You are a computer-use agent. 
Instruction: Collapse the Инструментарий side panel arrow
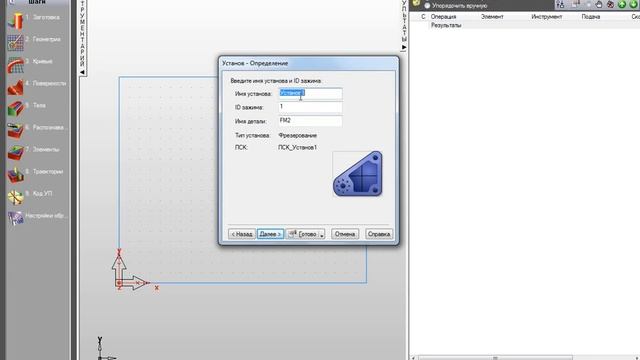(82, 72)
